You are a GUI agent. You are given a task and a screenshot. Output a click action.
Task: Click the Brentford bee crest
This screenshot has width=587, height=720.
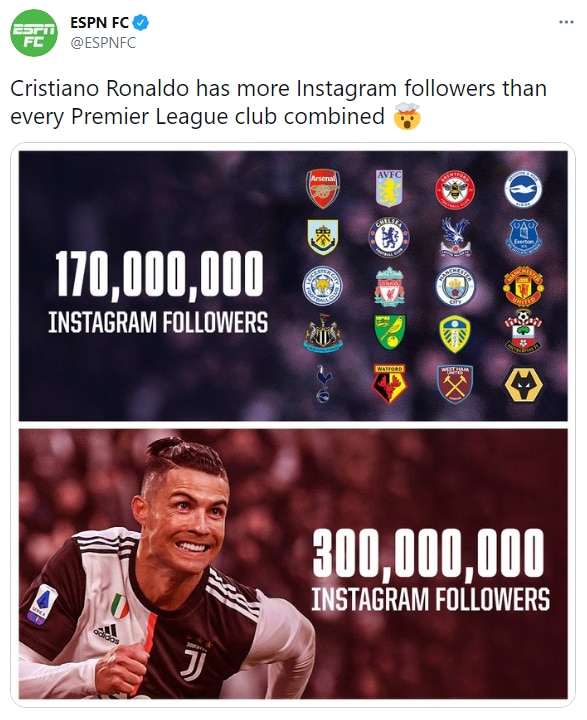pos(455,190)
